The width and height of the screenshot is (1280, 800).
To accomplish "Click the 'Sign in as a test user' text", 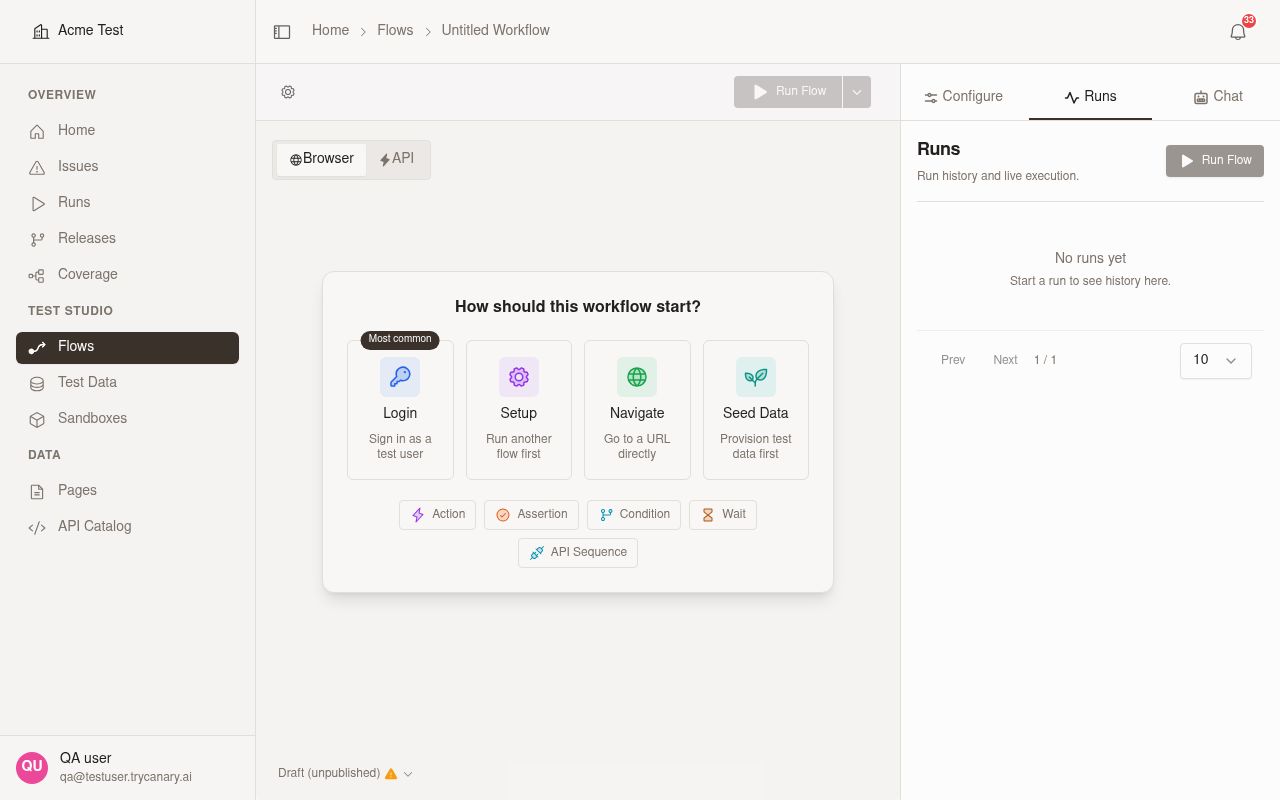I will 400,446.
